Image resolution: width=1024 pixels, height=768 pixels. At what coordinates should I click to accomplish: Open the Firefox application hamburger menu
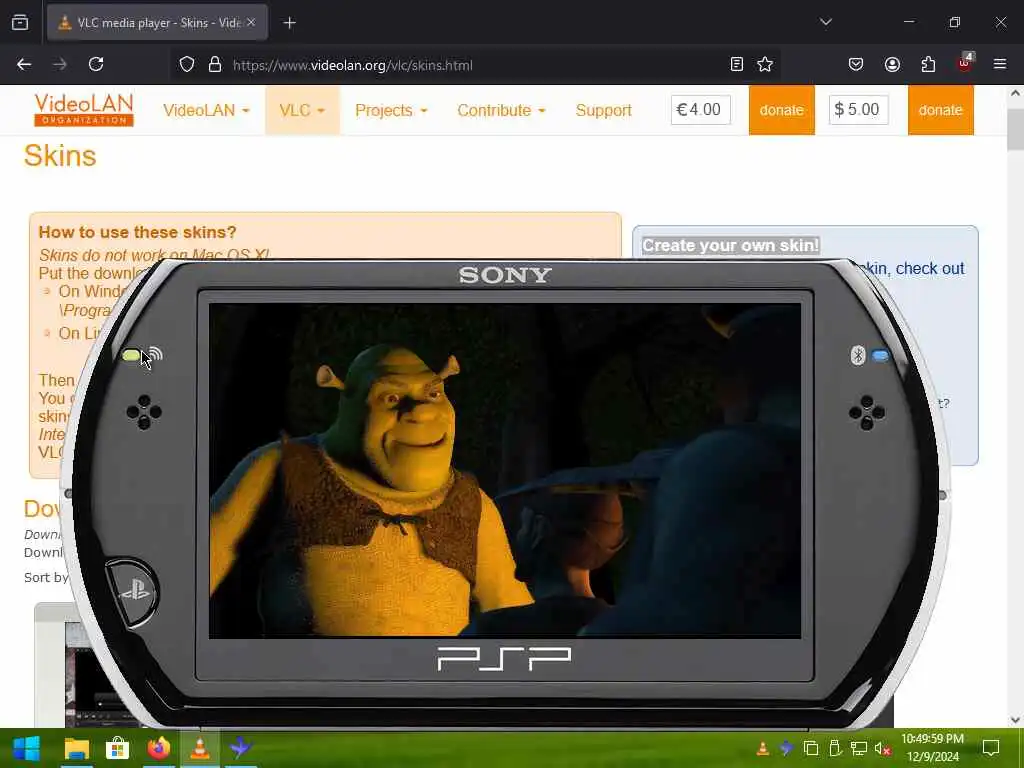(1000, 64)
